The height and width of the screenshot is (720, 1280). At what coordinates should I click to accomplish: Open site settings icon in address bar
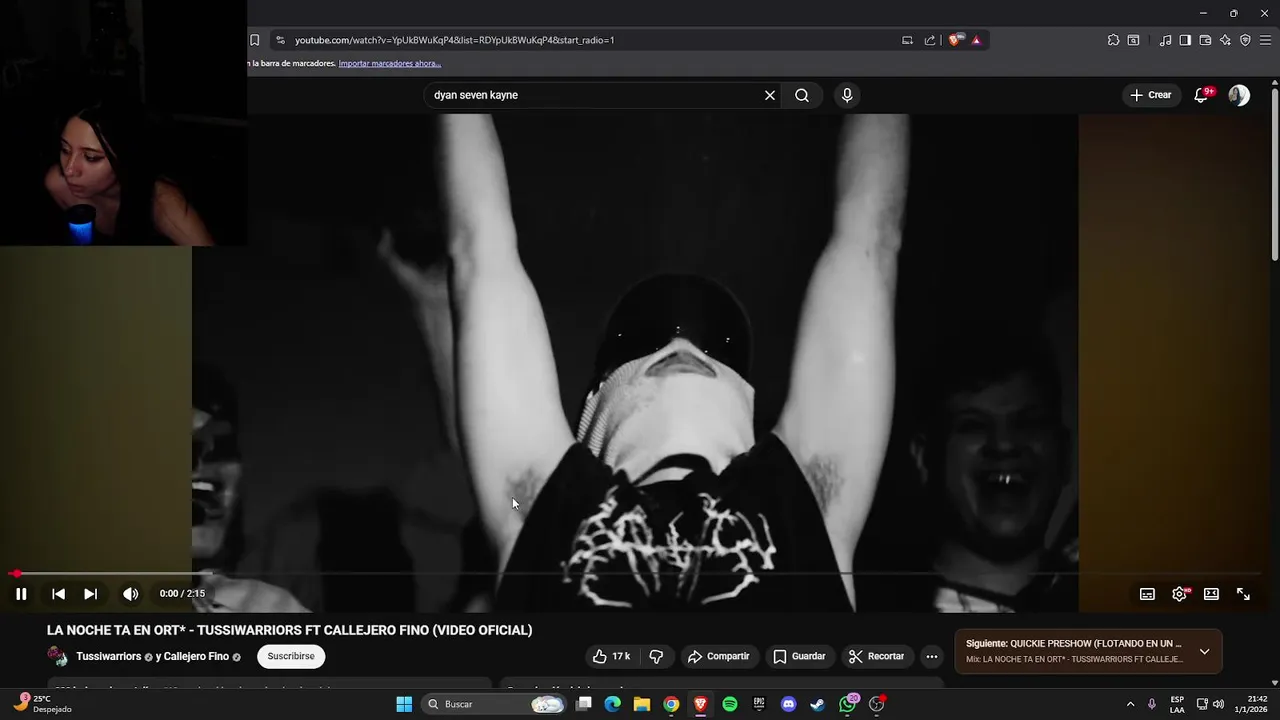(280, 40)
